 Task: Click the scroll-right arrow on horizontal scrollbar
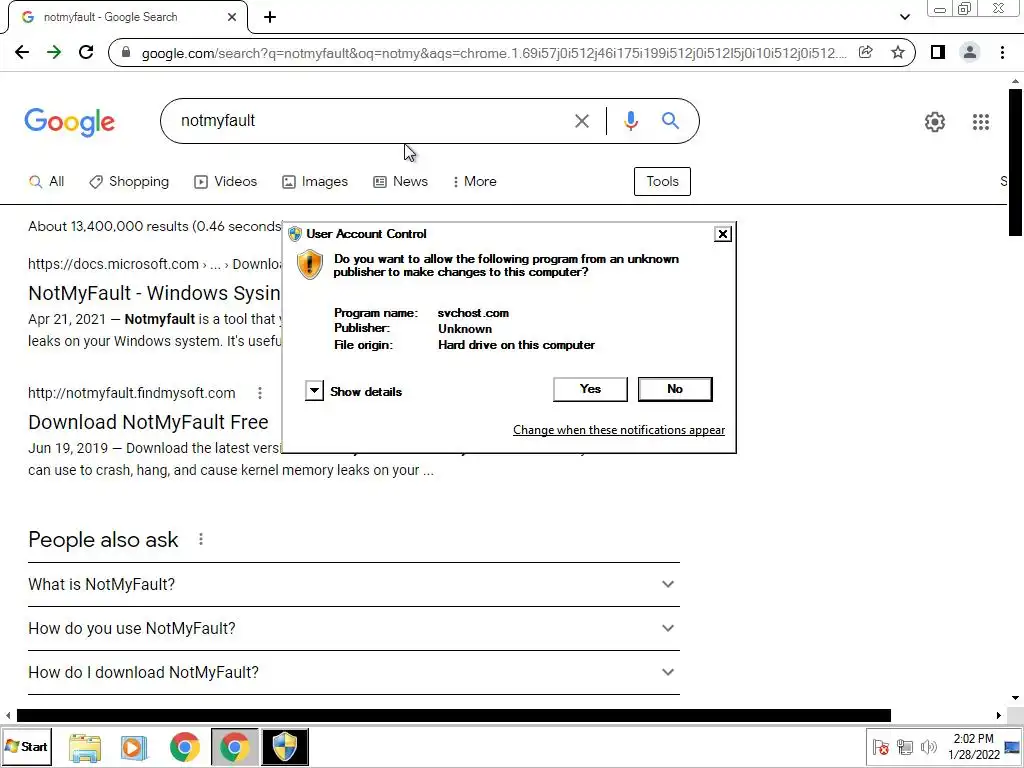point(999,716)
